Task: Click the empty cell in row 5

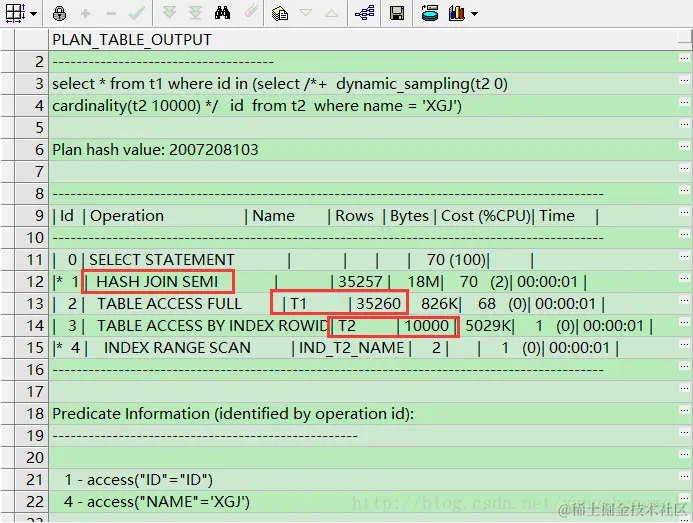Action: [363, 128]
